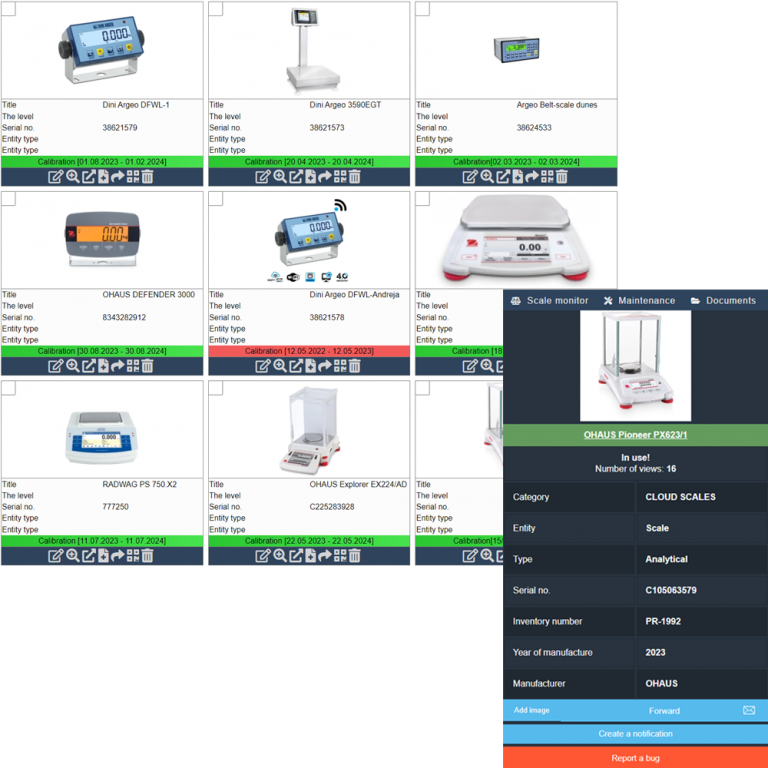Add a document to Argeo Belt-scale dunes
768x768 pixels.
[517, 177]
